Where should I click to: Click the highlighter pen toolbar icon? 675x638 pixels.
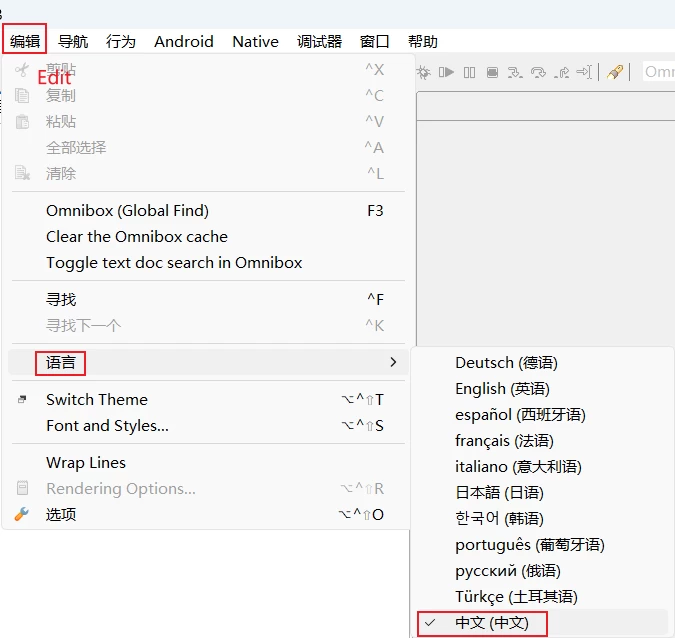click(616, 72)
